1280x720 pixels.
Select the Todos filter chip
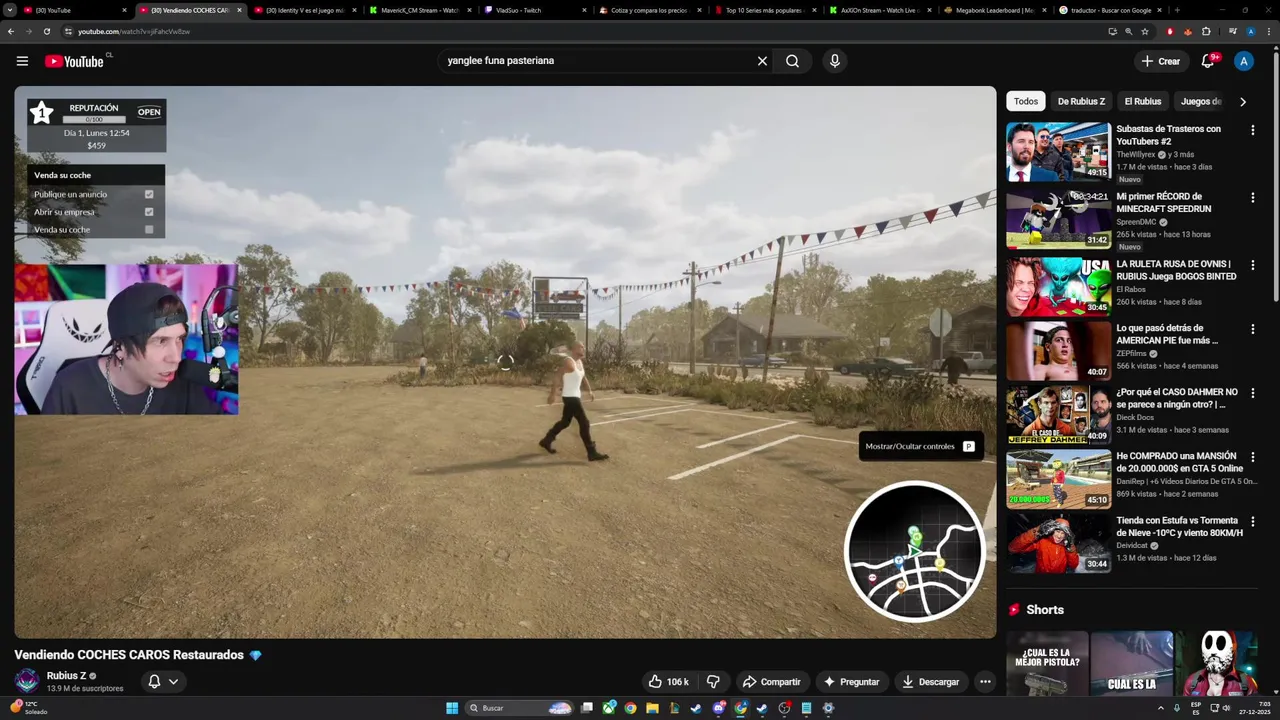(1026, 101)
